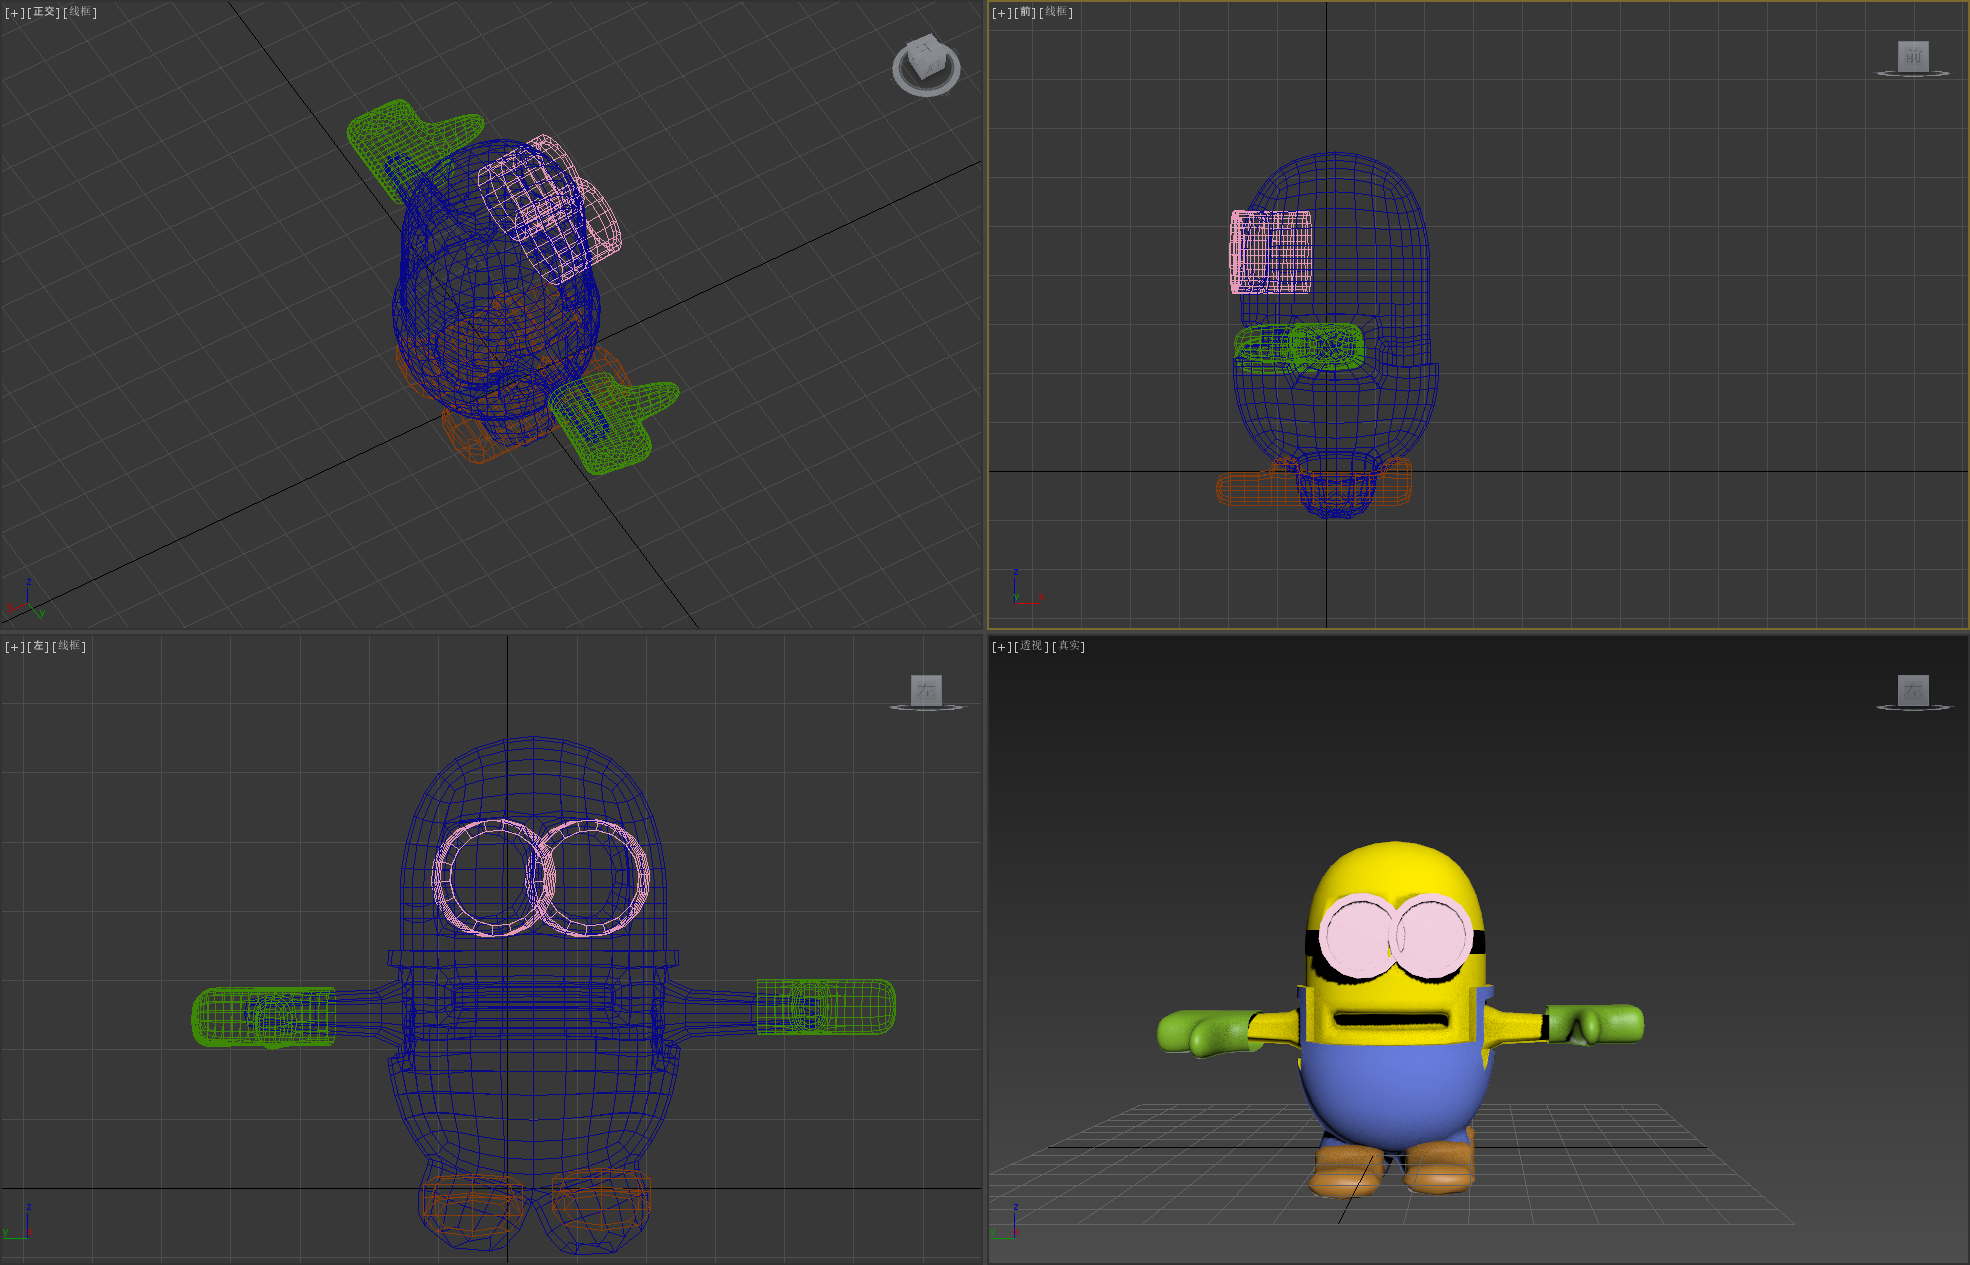This screenshot has height=1265, width=1970.
Task: Open the 透视 view label menu
Action: click(1031, 647)
